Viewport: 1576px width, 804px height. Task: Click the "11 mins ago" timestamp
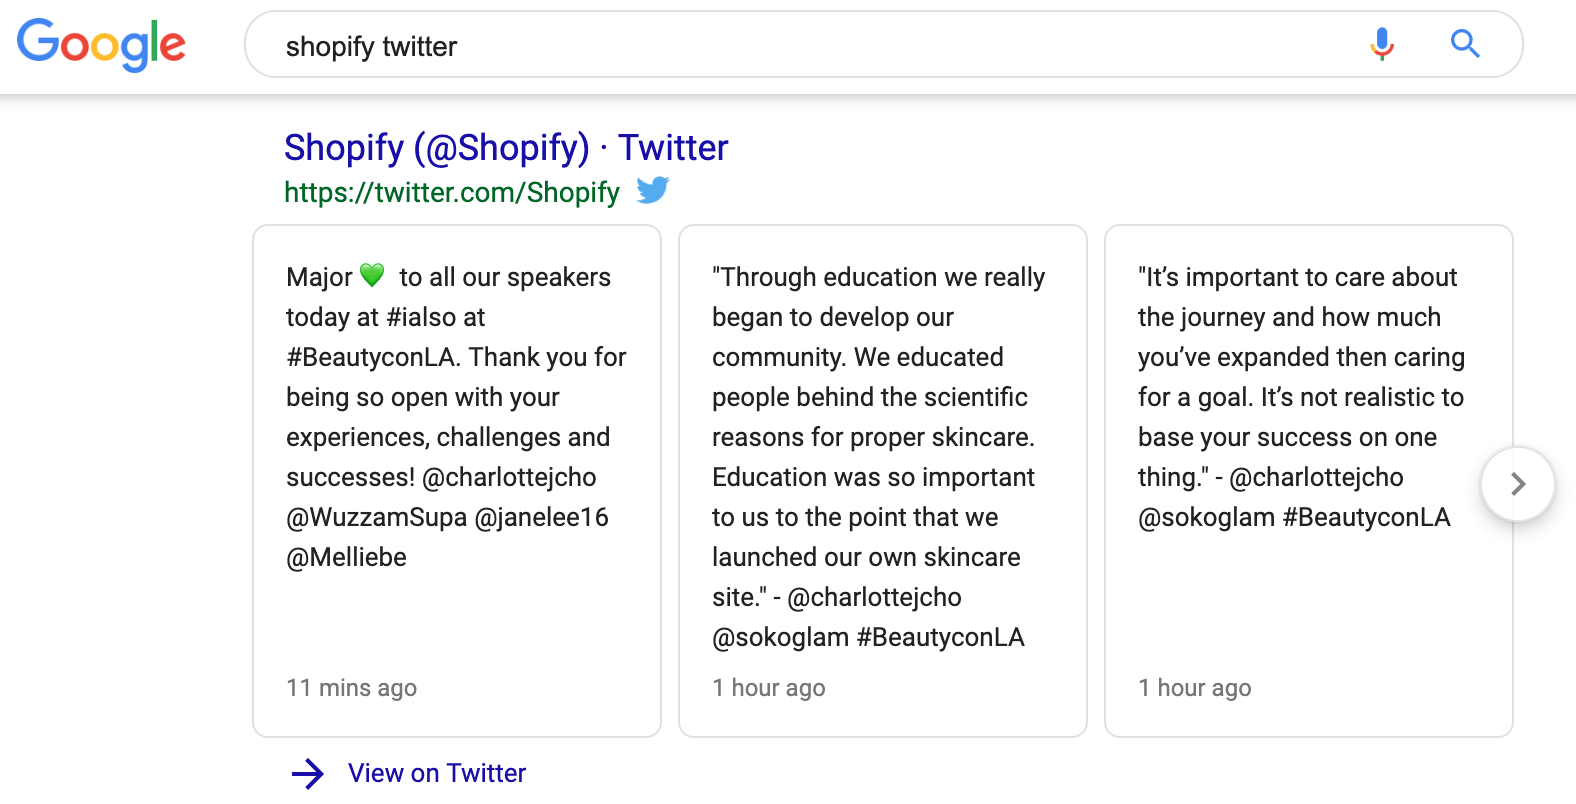coord(351,688)
